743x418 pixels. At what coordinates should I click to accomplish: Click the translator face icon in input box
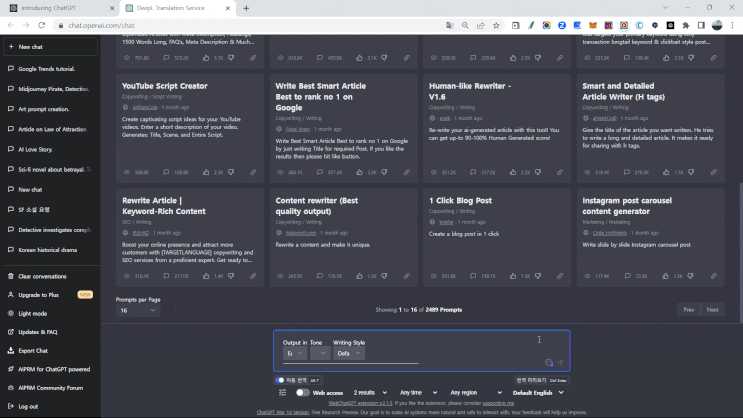coord(549,363)
